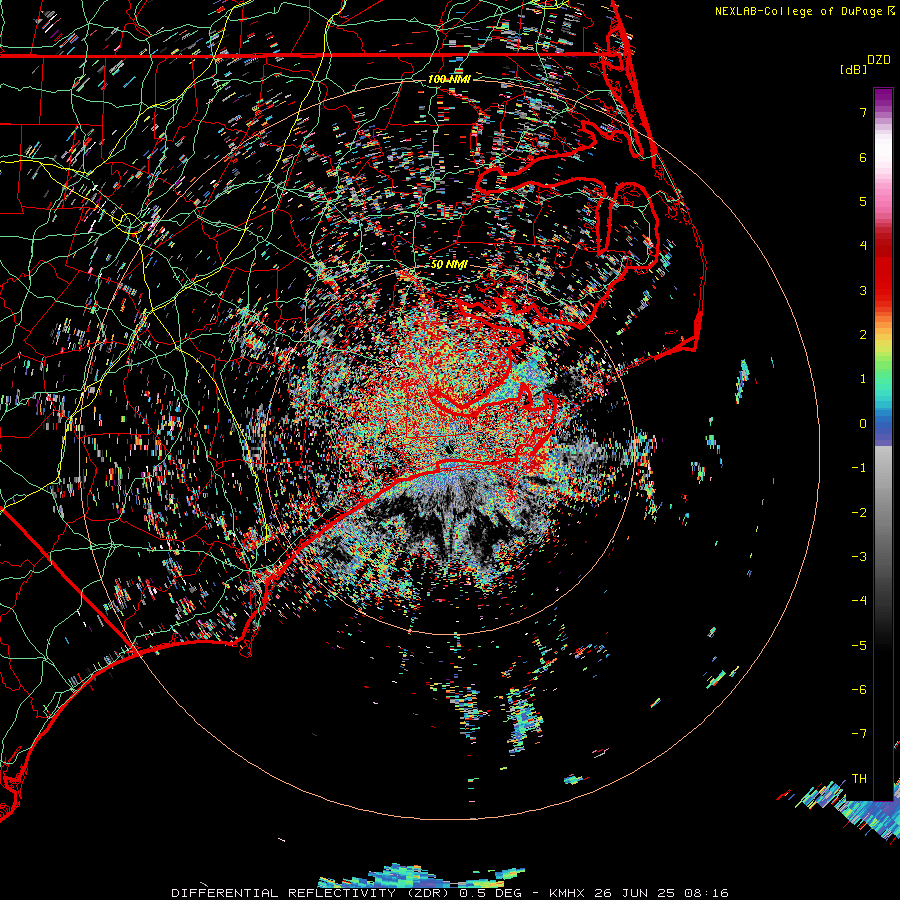Click the -6 value on the scale

[859, 690]
